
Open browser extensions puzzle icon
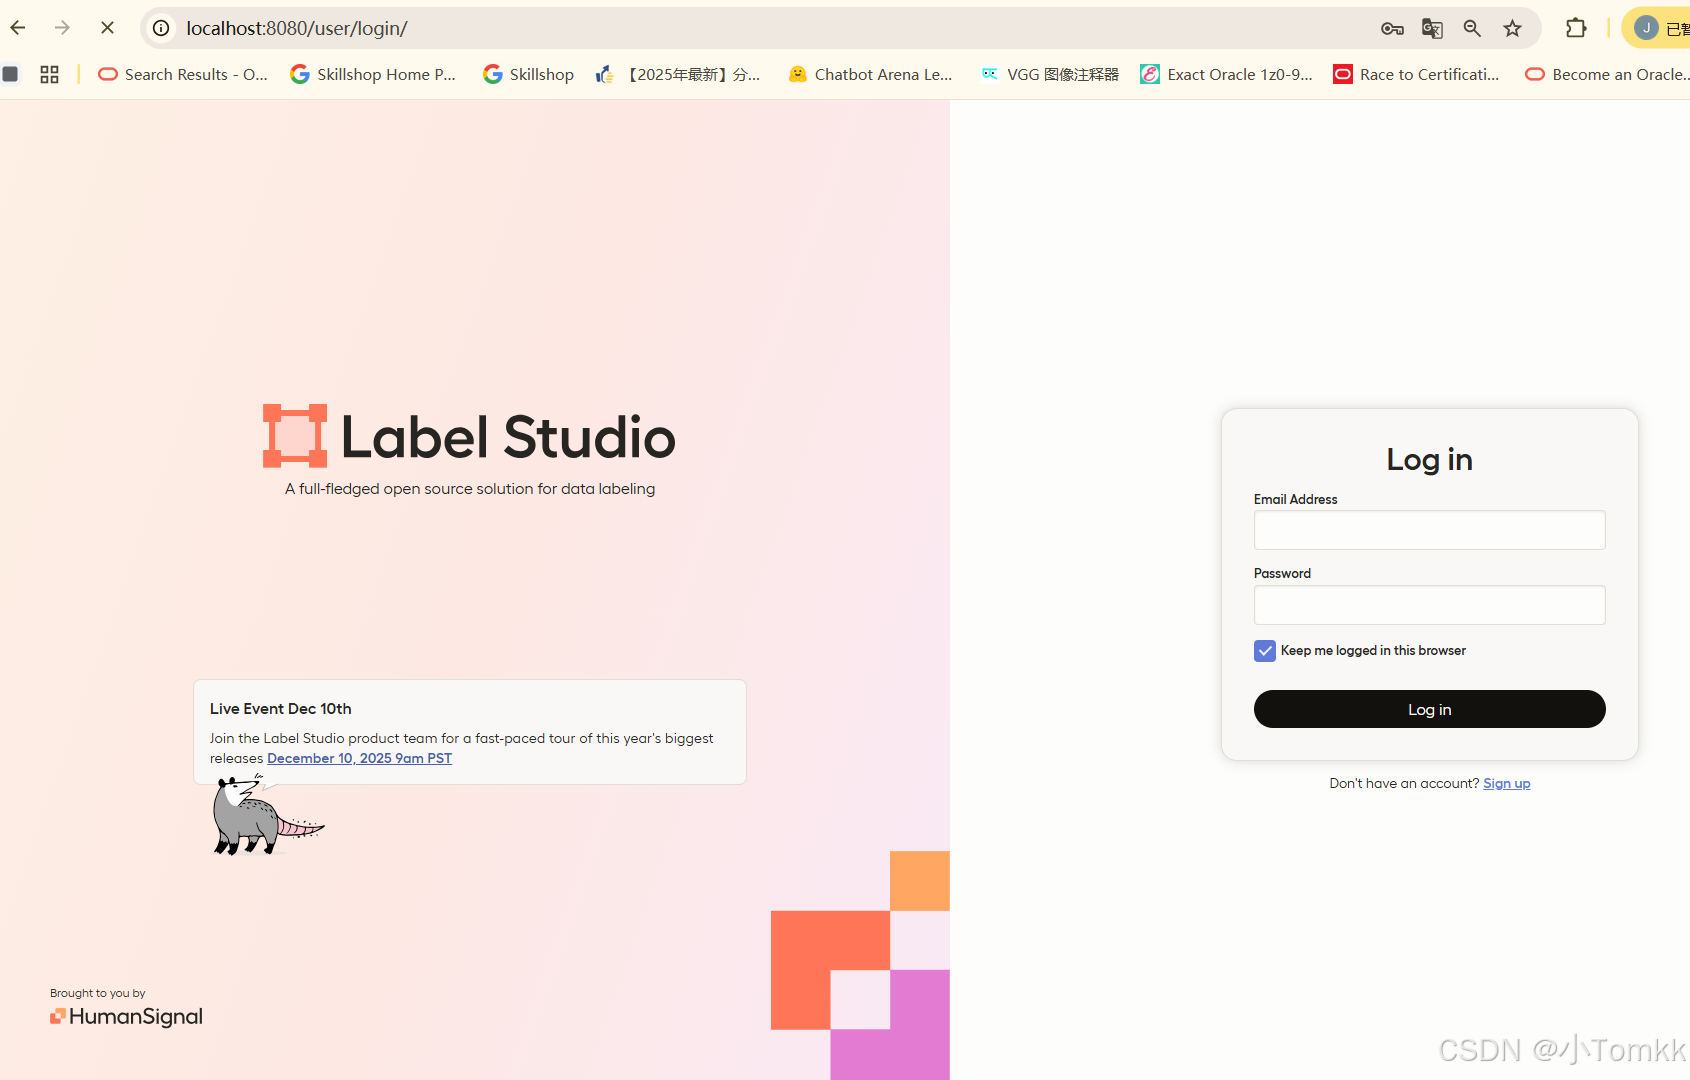(1576, 28)
